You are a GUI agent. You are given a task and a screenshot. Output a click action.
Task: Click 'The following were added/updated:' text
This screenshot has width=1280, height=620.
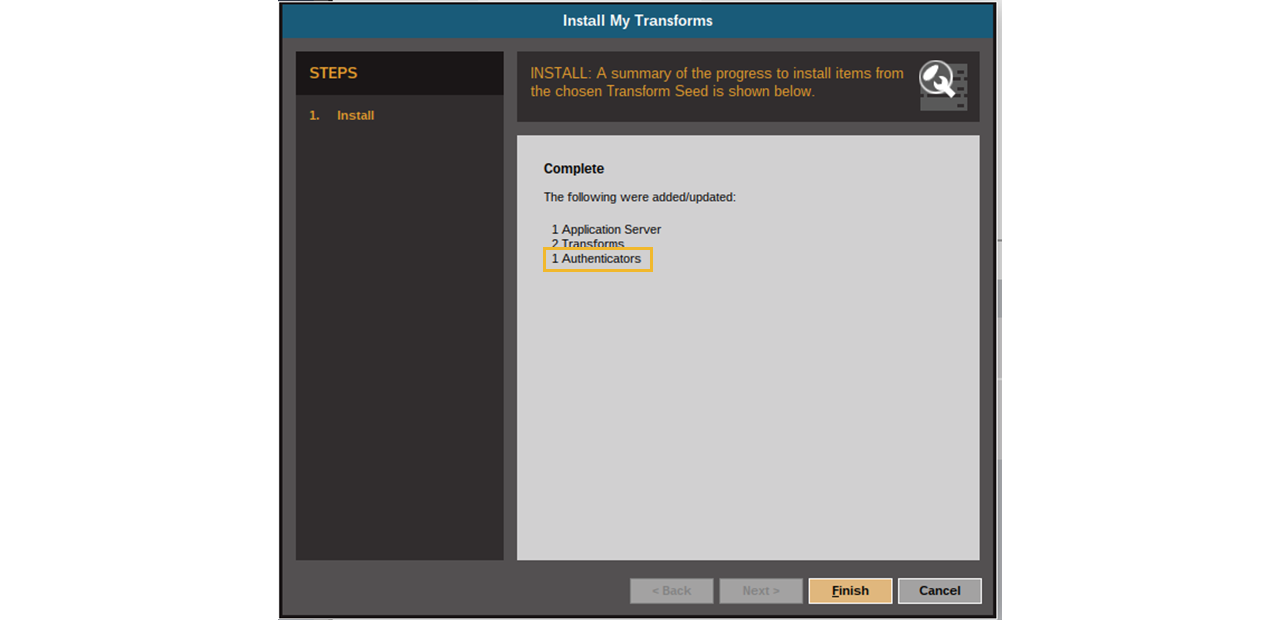(x=639, y=197)
